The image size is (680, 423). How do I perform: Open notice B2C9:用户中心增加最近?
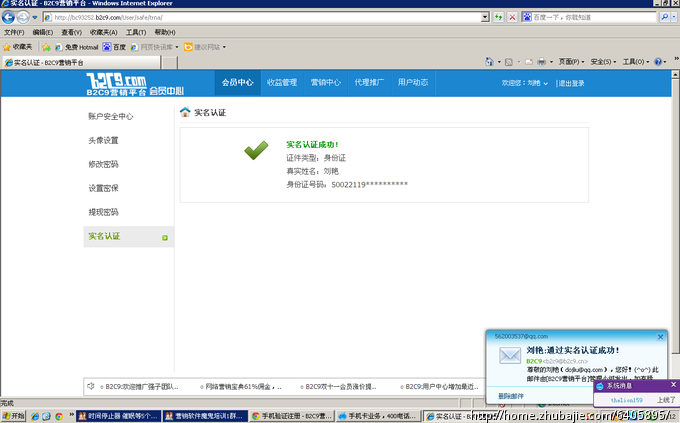(439, 387)
